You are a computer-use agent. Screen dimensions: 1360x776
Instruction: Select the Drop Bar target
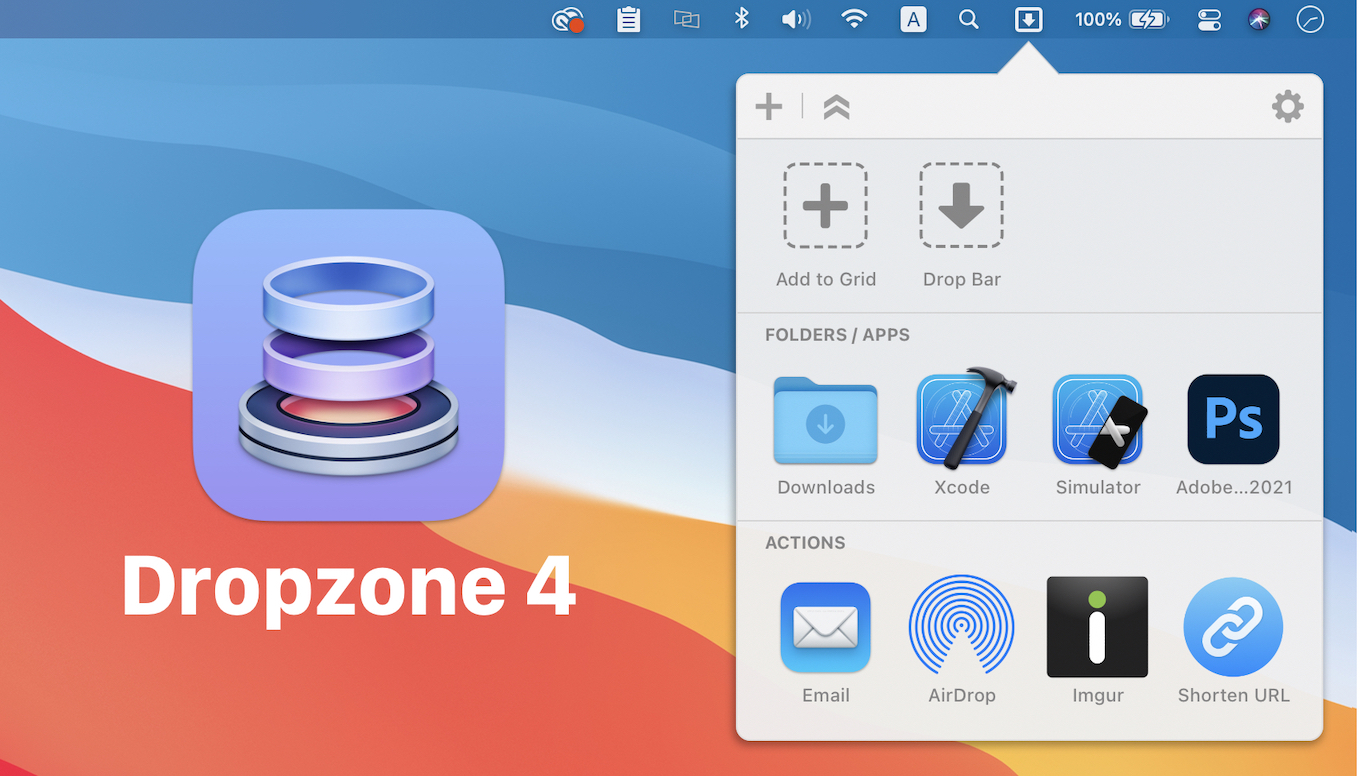coord(961,205)
